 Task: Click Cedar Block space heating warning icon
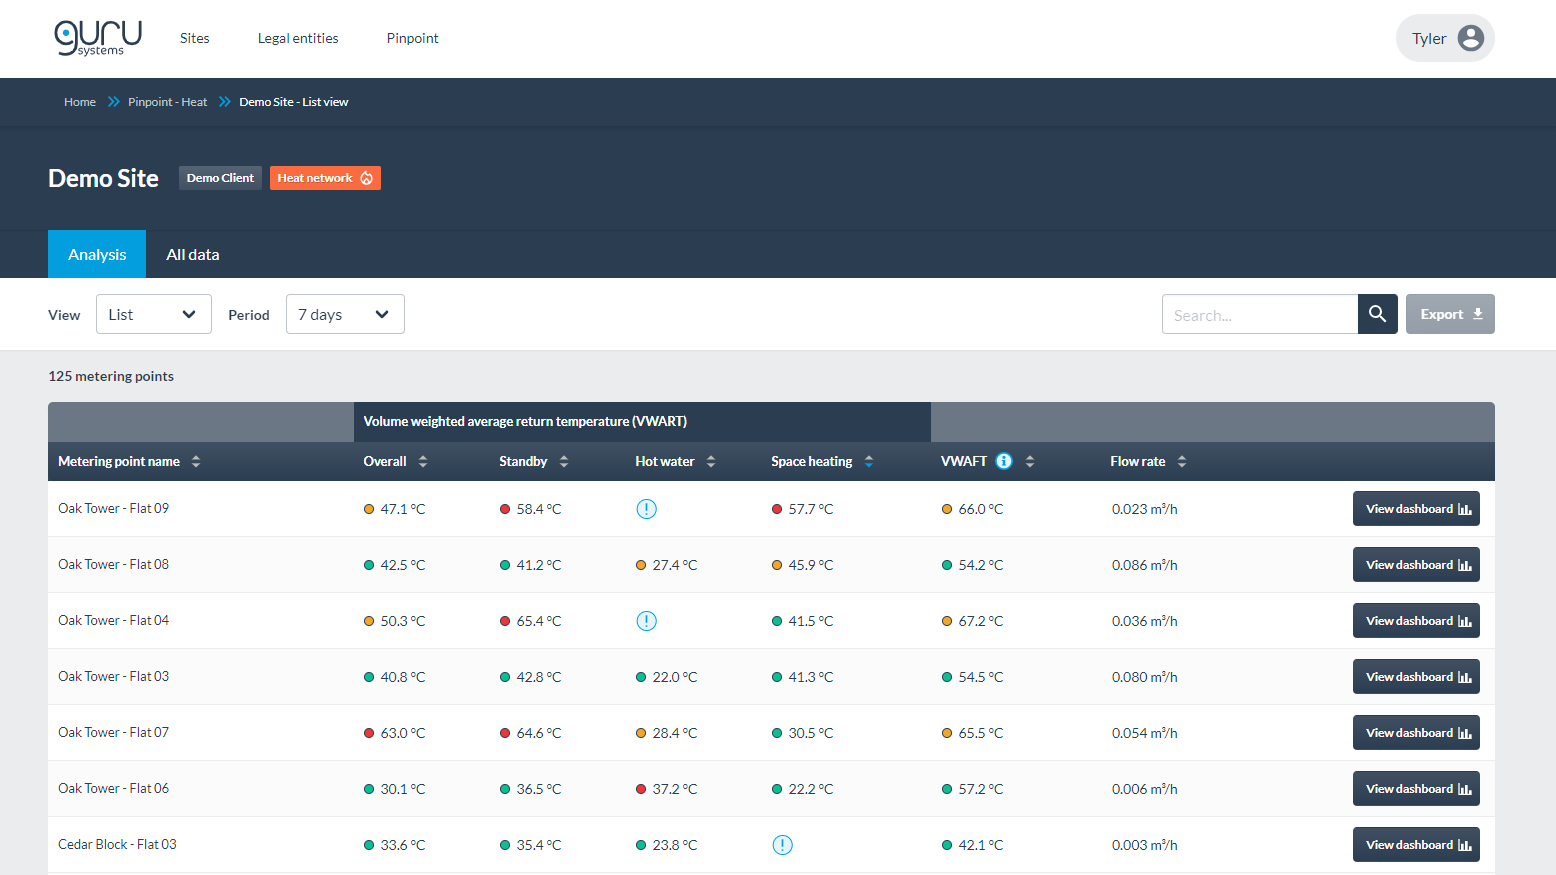(783, 845)
